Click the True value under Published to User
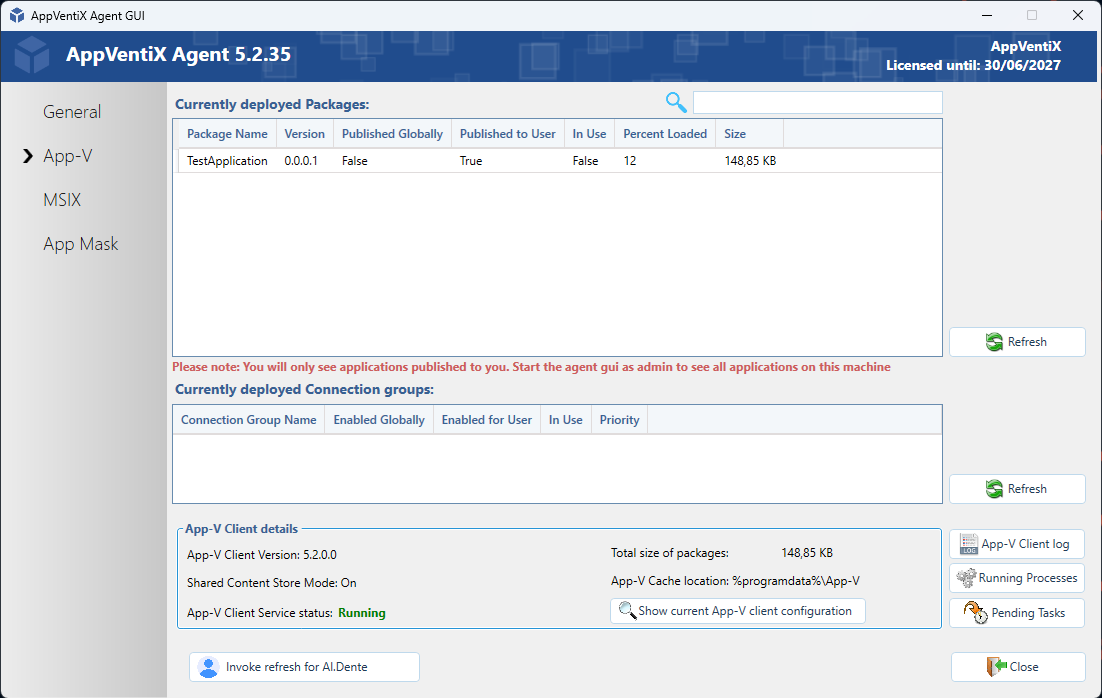The image size is (1102, 698). click(x=471, y=161)
